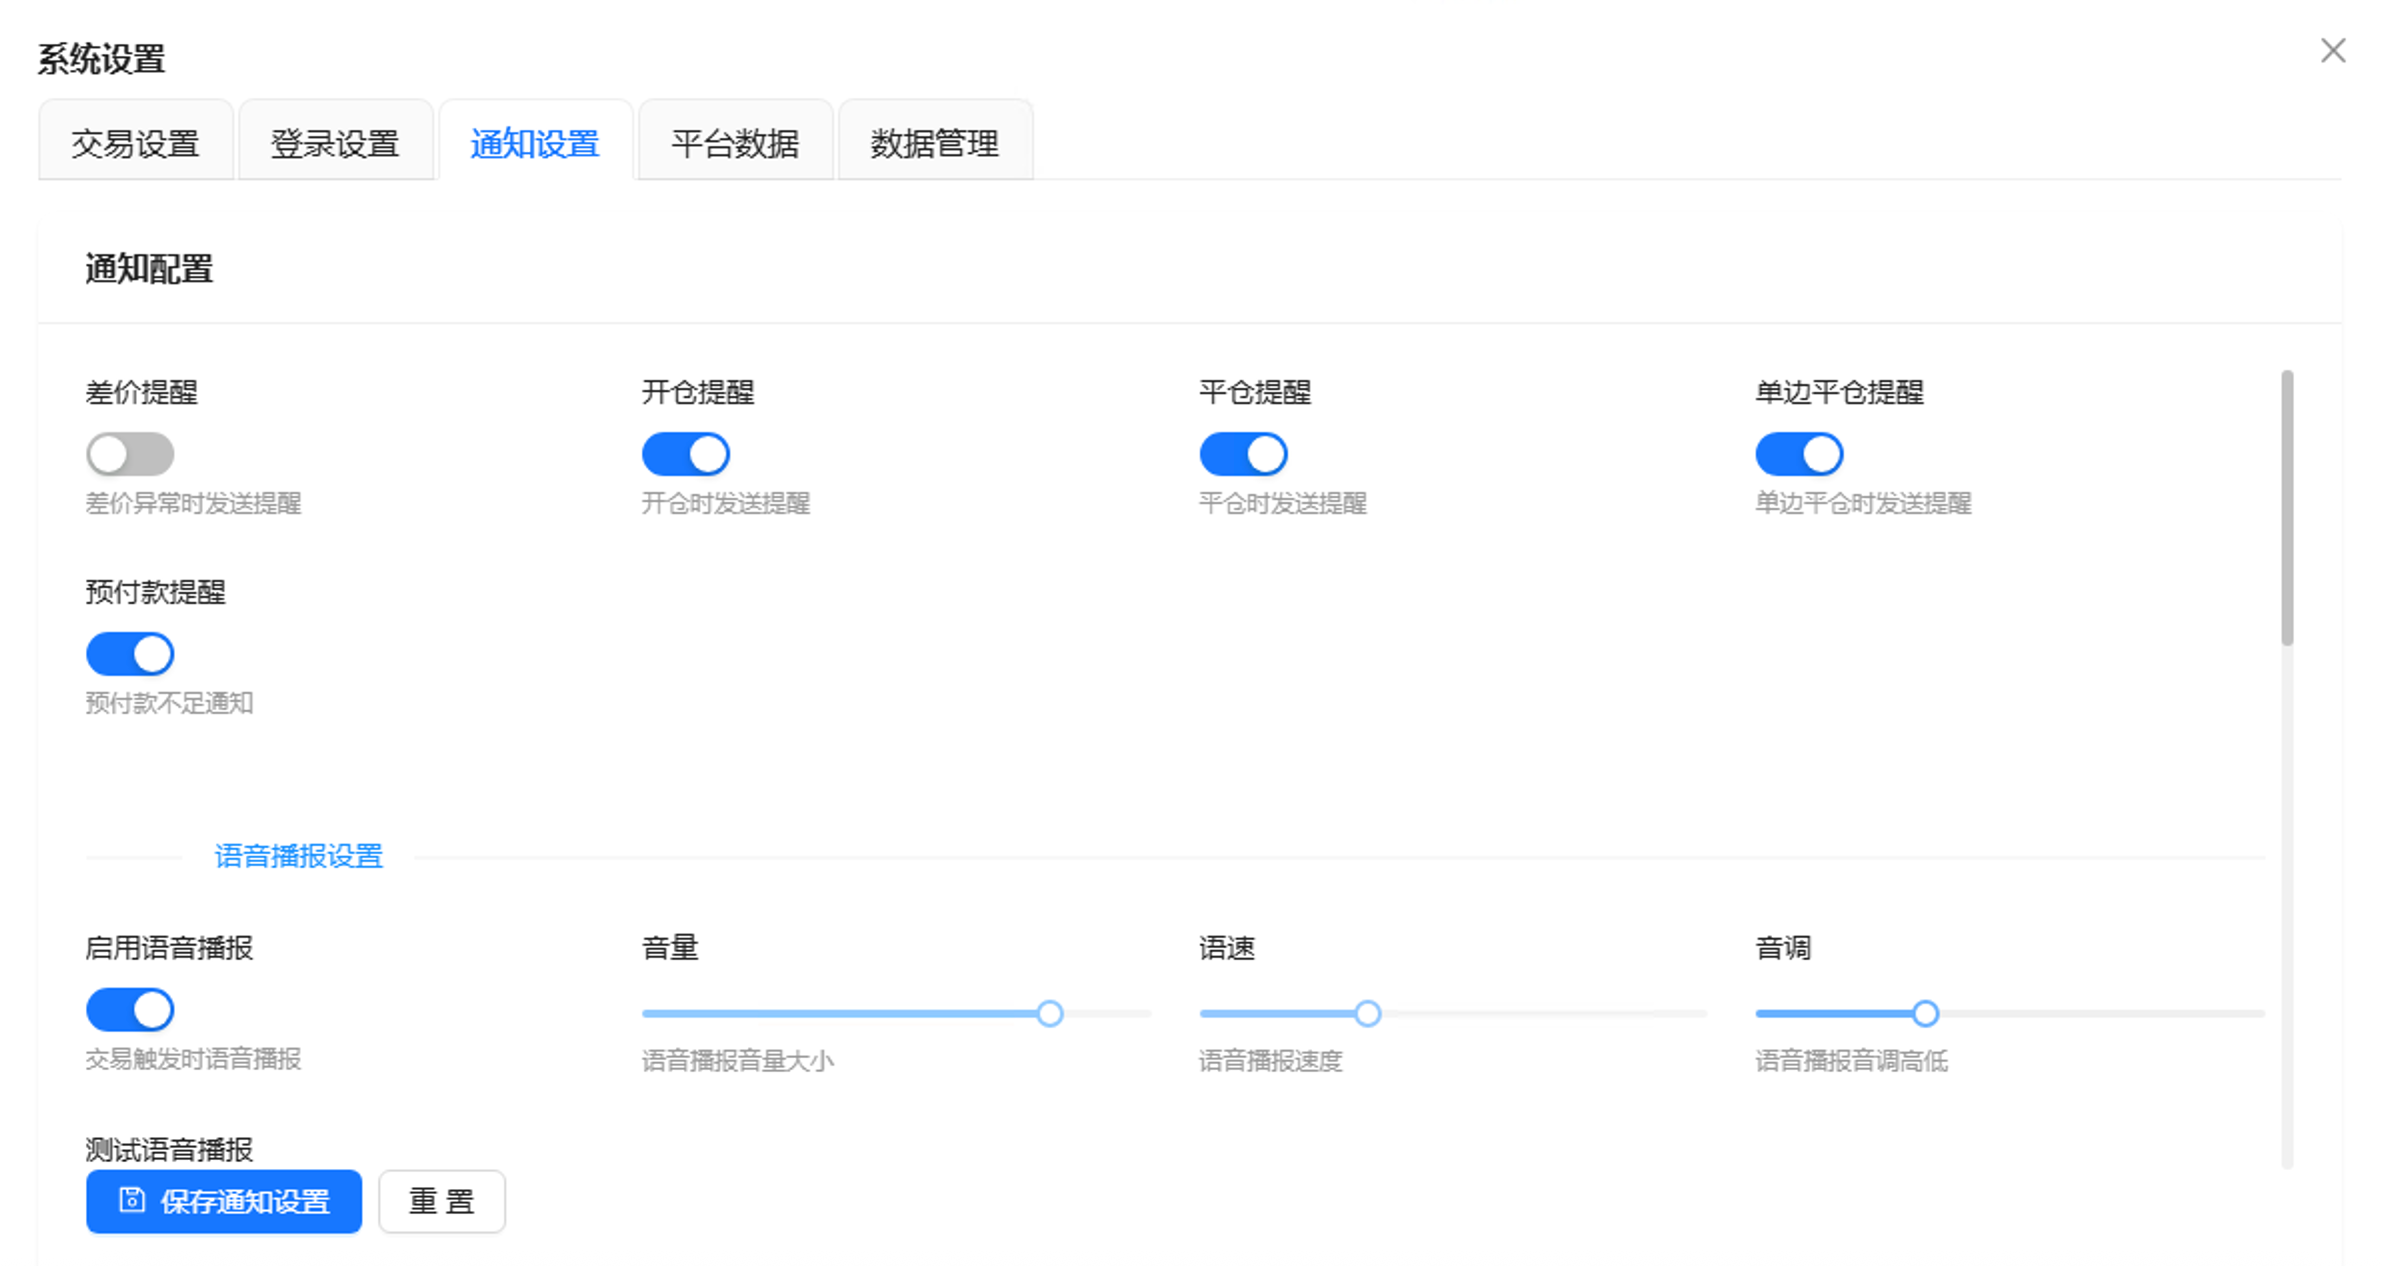Disable the 平仓提醒 switch
Viewport: 2382px width, 1266px height.
[x=1243, y=454]
